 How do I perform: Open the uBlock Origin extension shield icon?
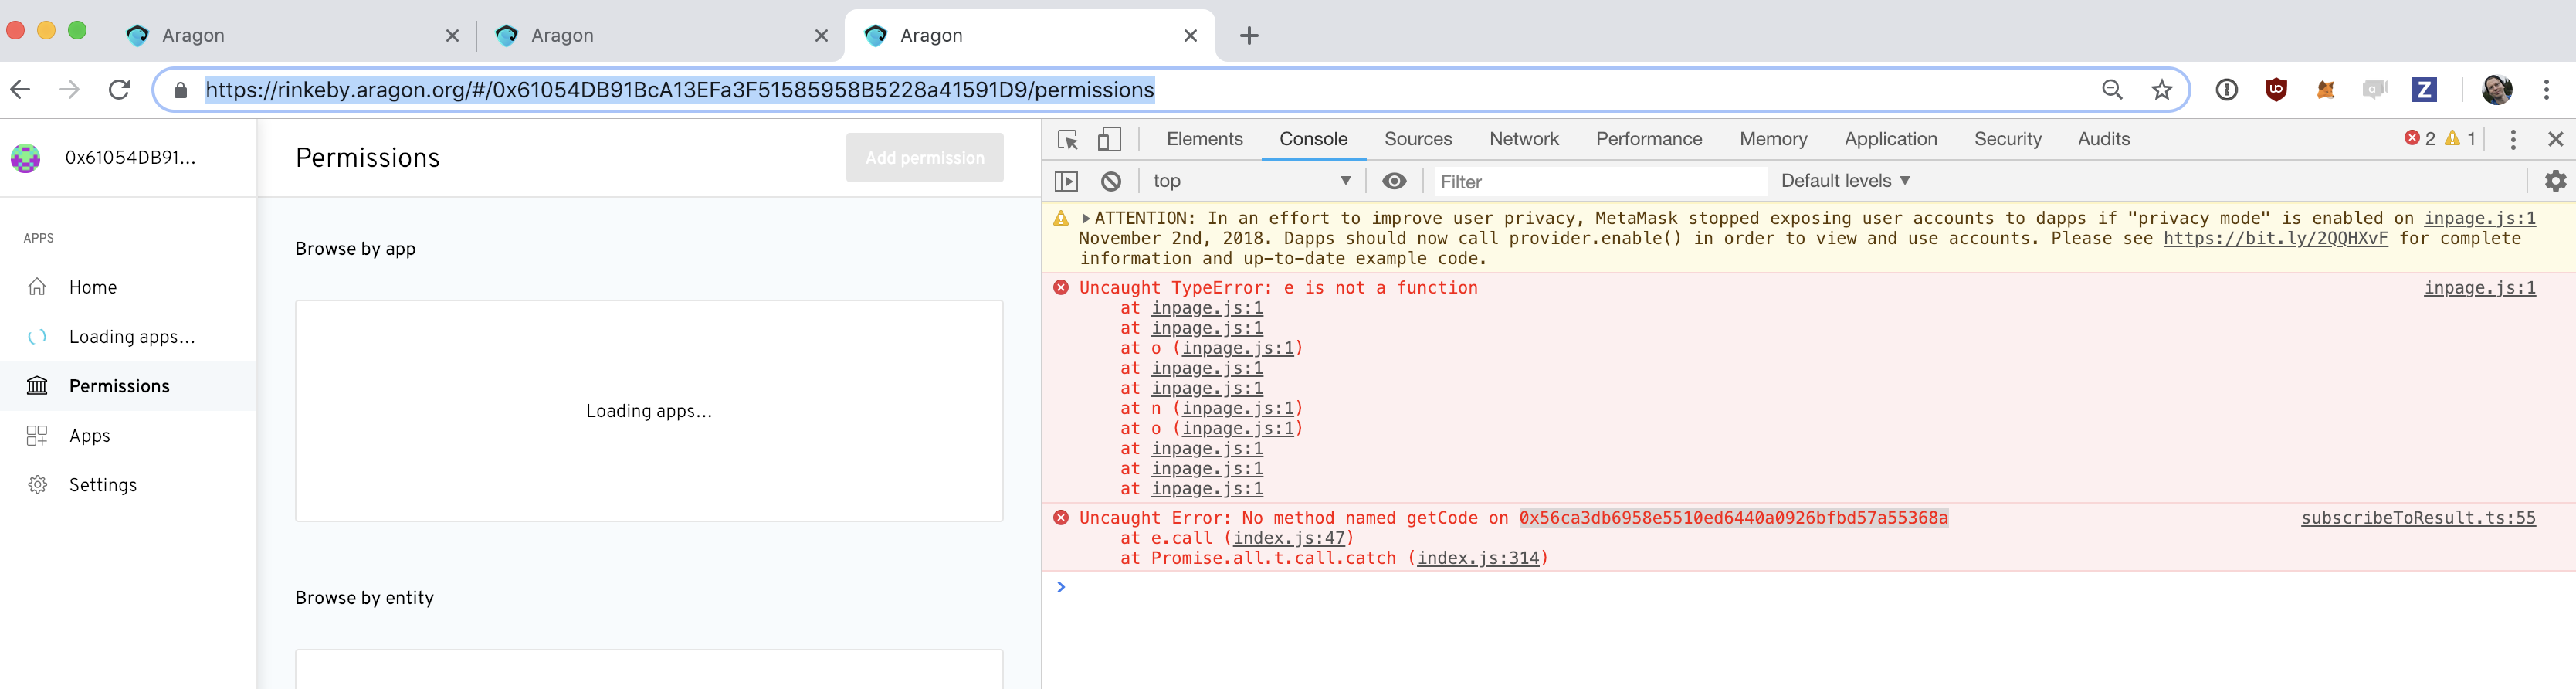2276,90
